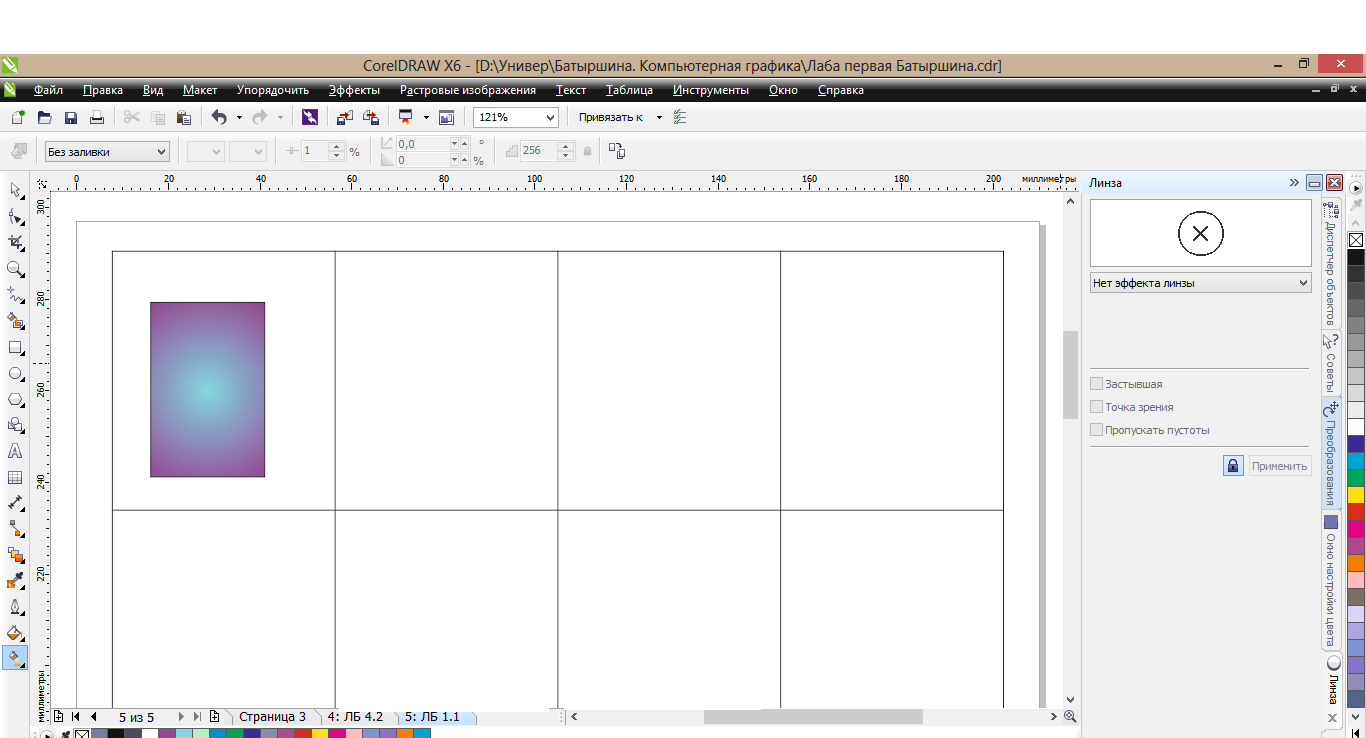Click the Save icon in toolbar
The width and height of the screenshot is (1366, 738).
[71, 118]
